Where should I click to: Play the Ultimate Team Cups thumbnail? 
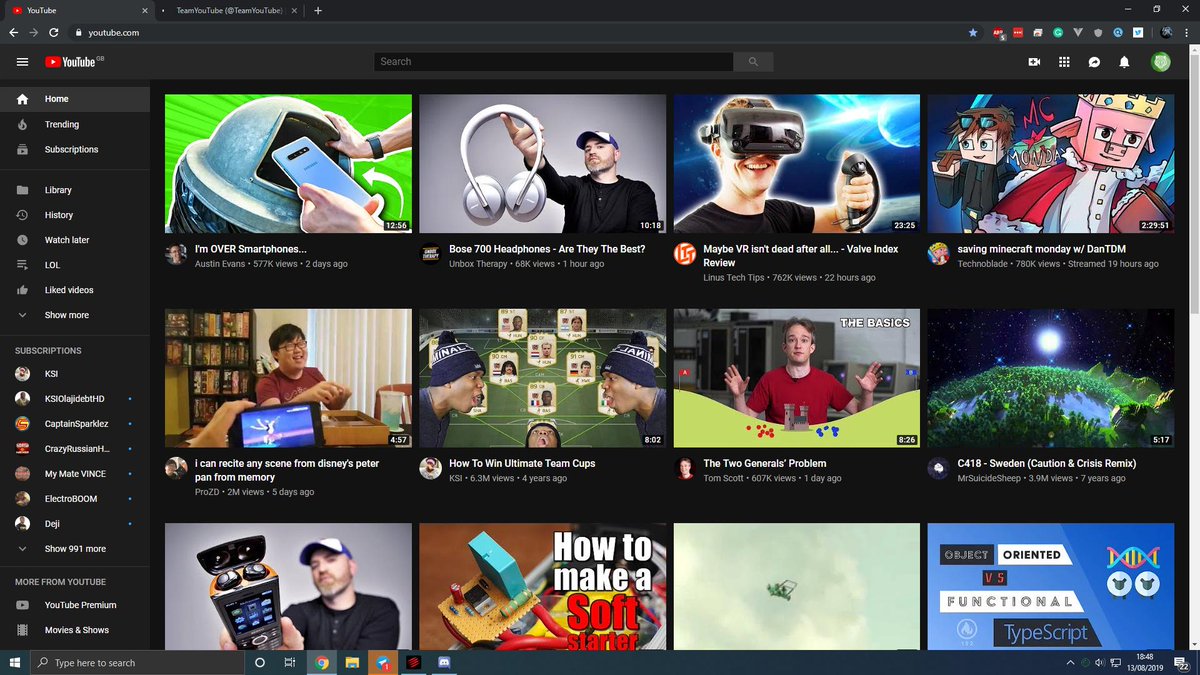point(542,378)
